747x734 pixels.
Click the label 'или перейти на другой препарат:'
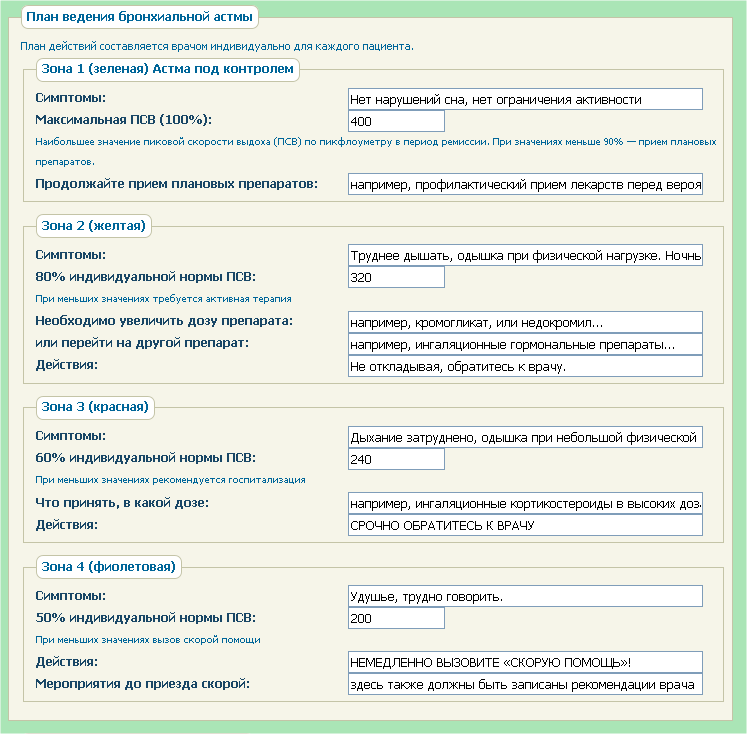pyautogui.click(x=142, y=343)
